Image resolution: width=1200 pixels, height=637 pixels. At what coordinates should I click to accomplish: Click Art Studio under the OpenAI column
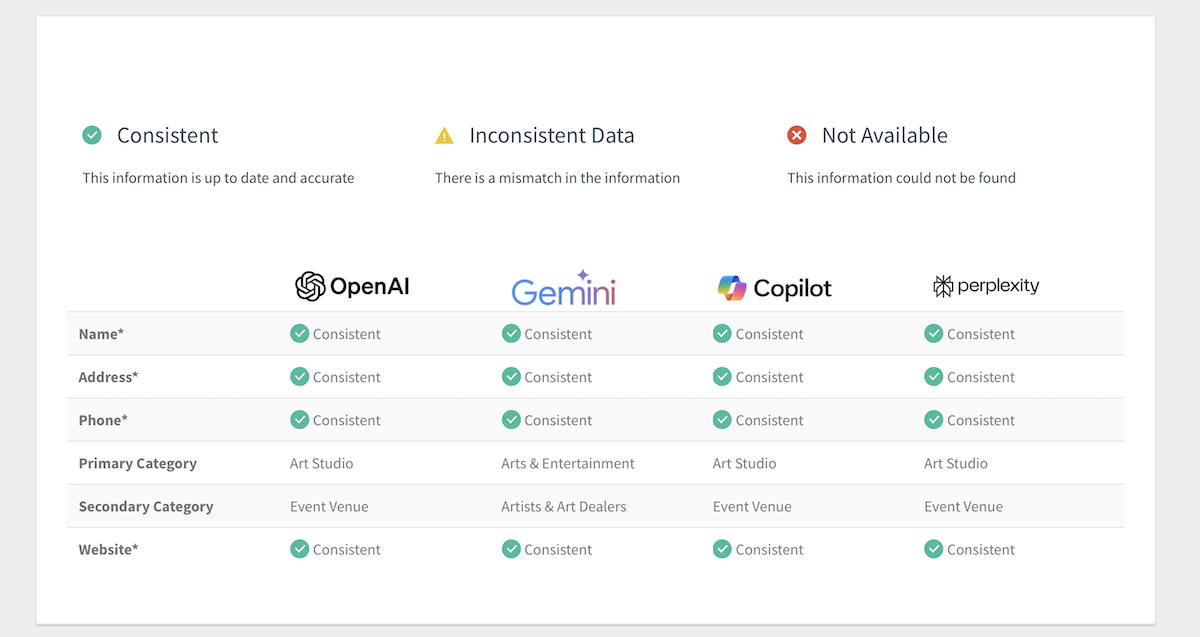click(x=322, y=464)
